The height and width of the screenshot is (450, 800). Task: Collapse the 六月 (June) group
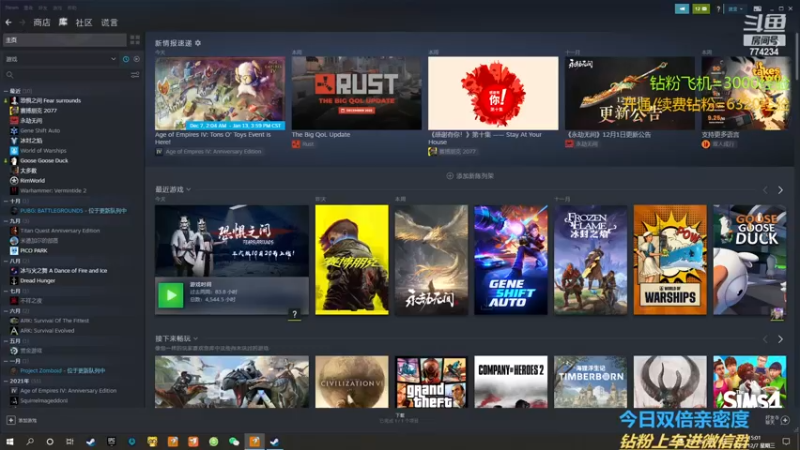(x=6, y=311)
